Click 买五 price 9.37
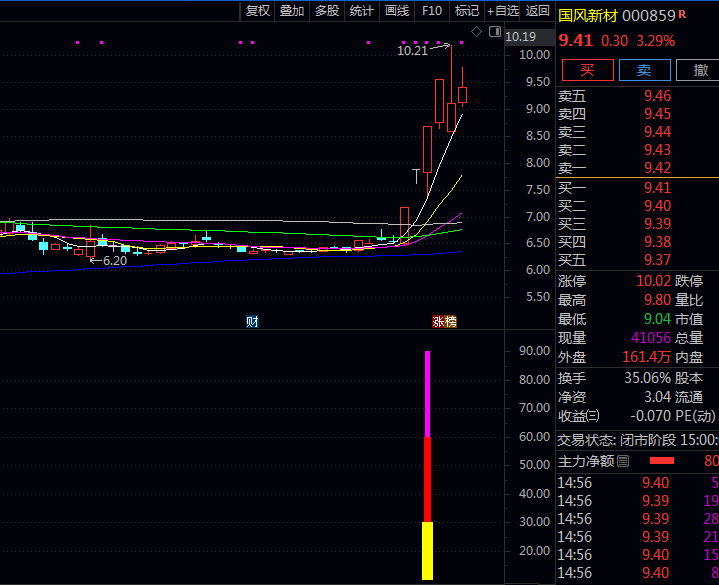 coord(657,260)
